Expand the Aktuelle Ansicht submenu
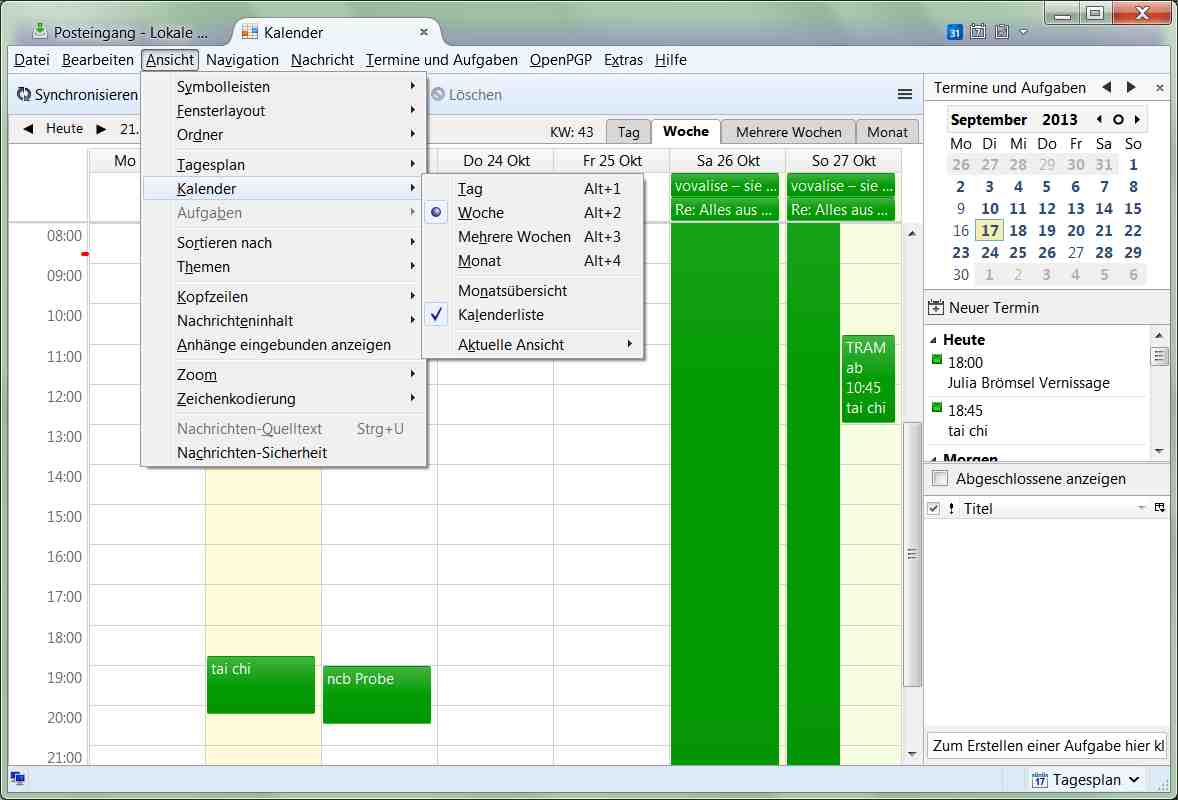This screenshot has height=800, width=1178. click(510, 345)
